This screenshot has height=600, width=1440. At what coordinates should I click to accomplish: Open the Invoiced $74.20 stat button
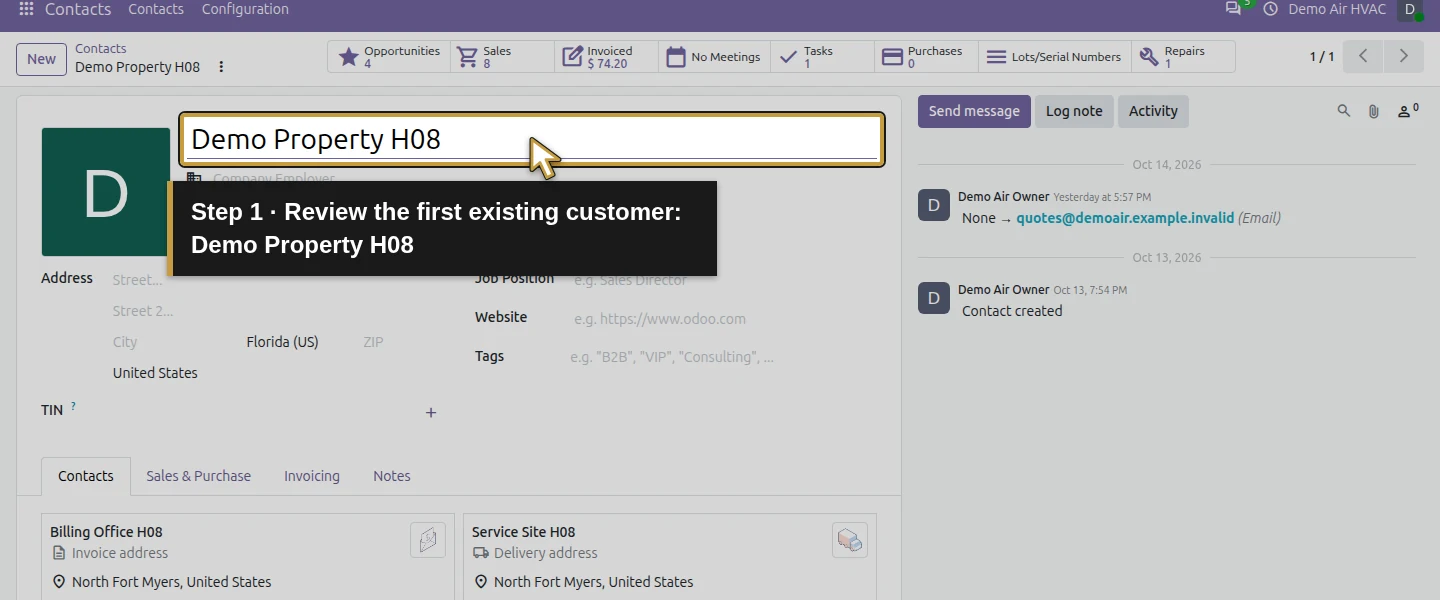(607, 57)
